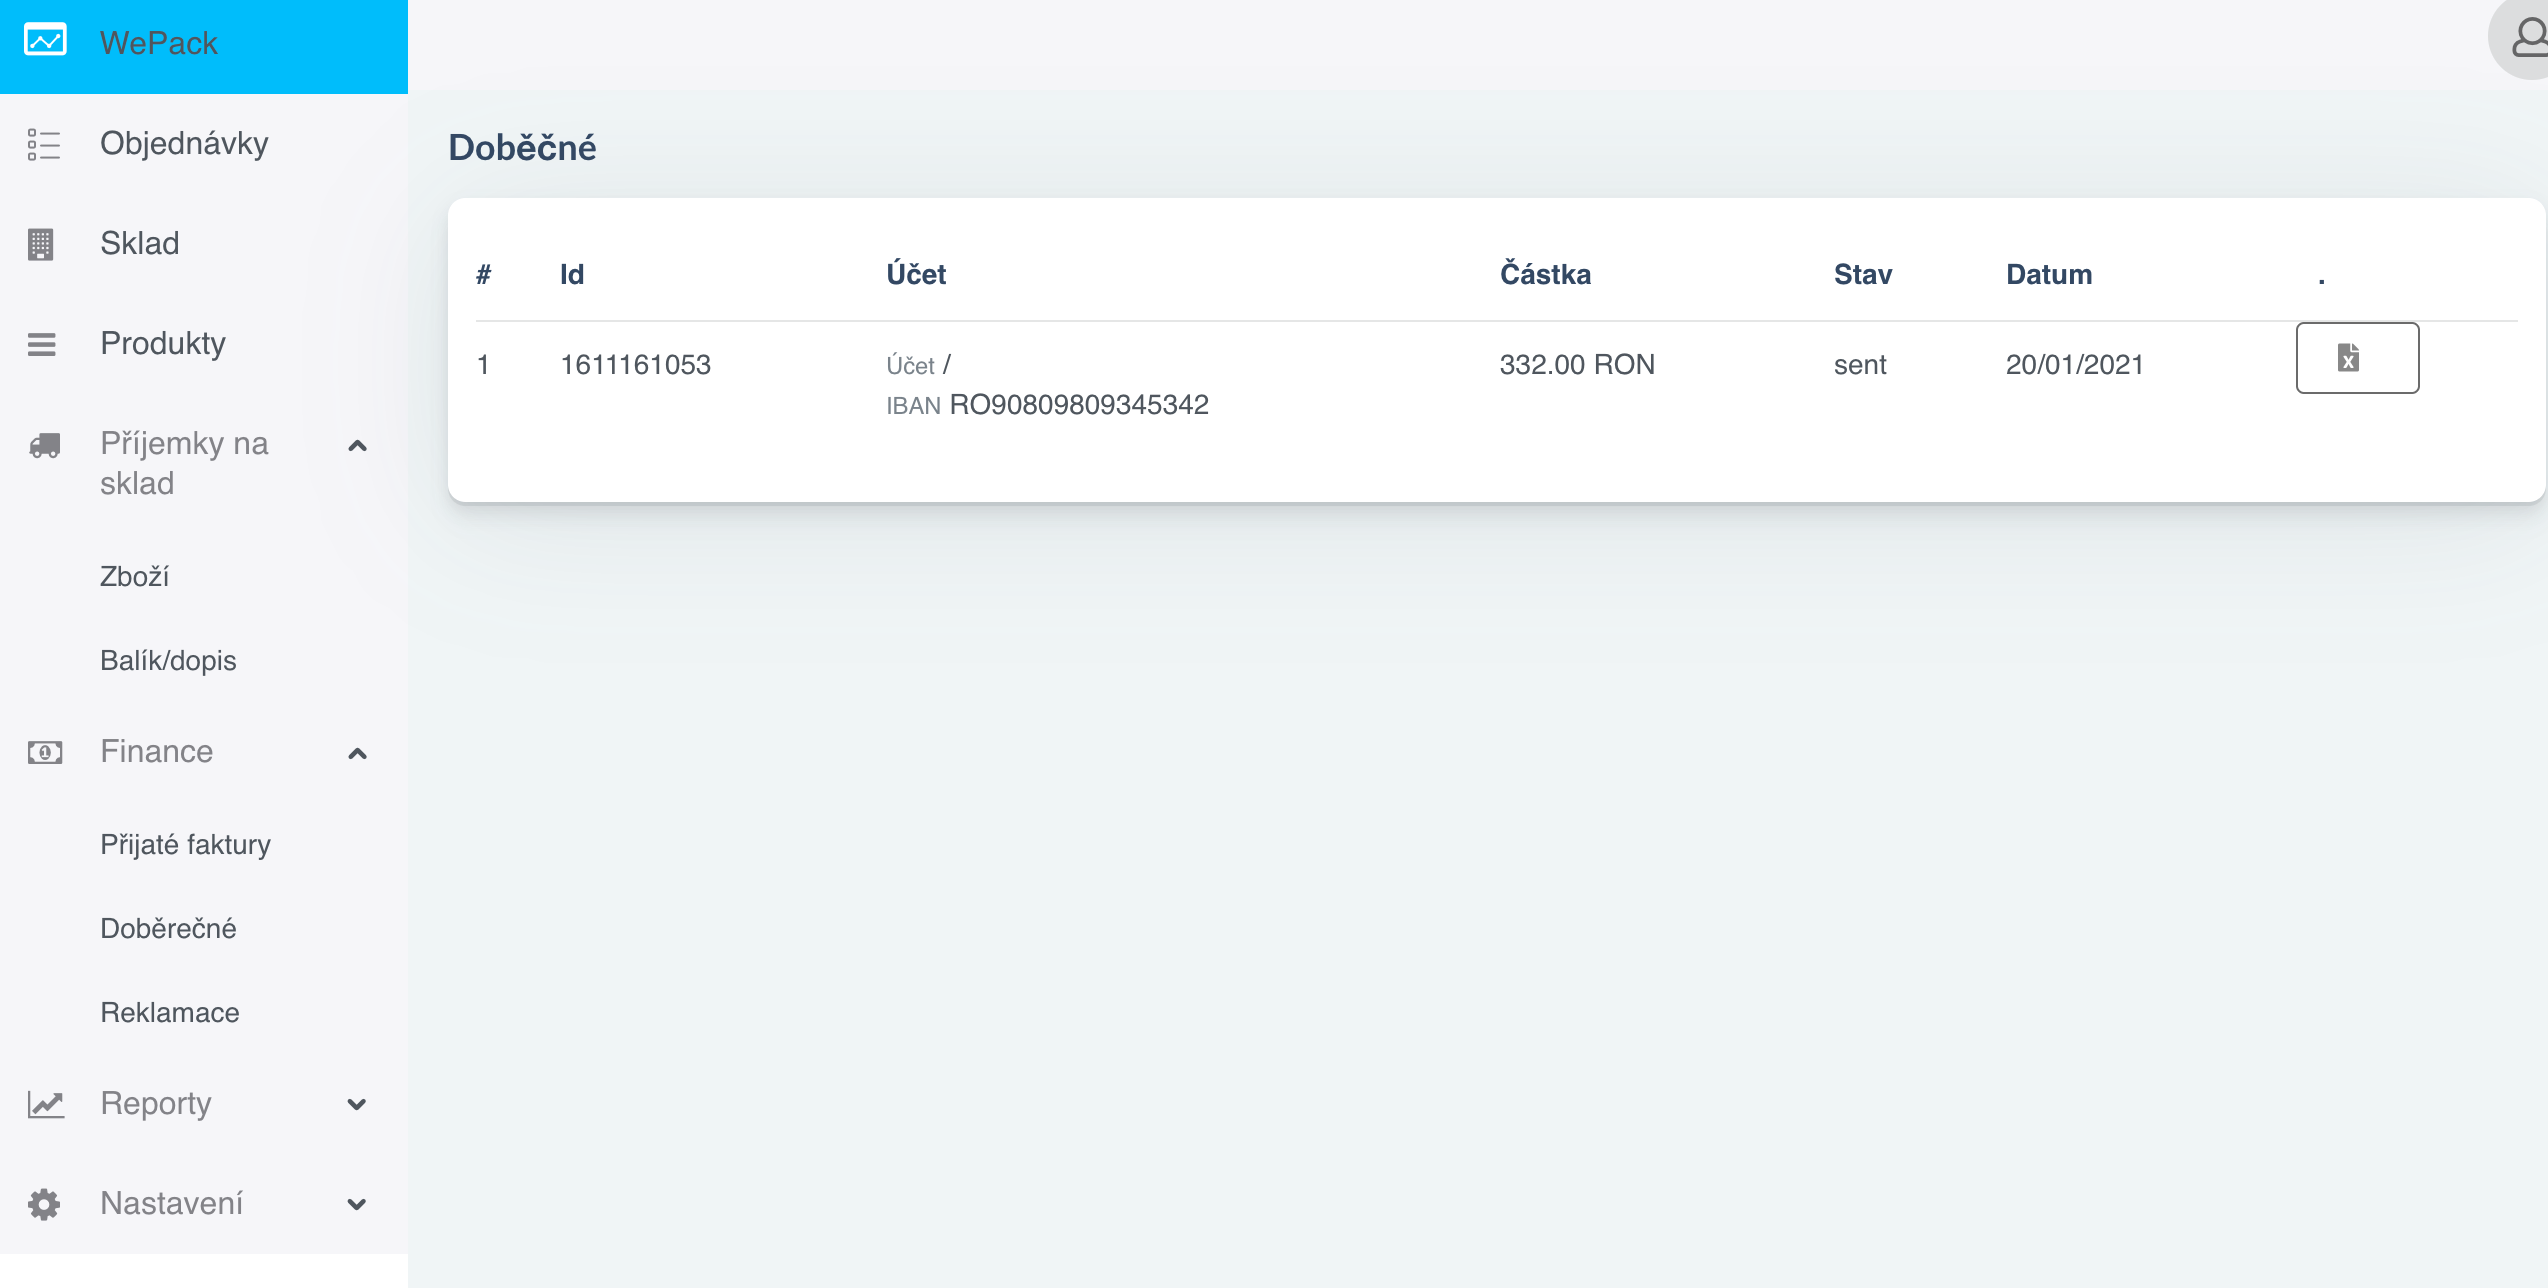Click the Stav column header
Screen dimensions: 2548x1288
1863,274
